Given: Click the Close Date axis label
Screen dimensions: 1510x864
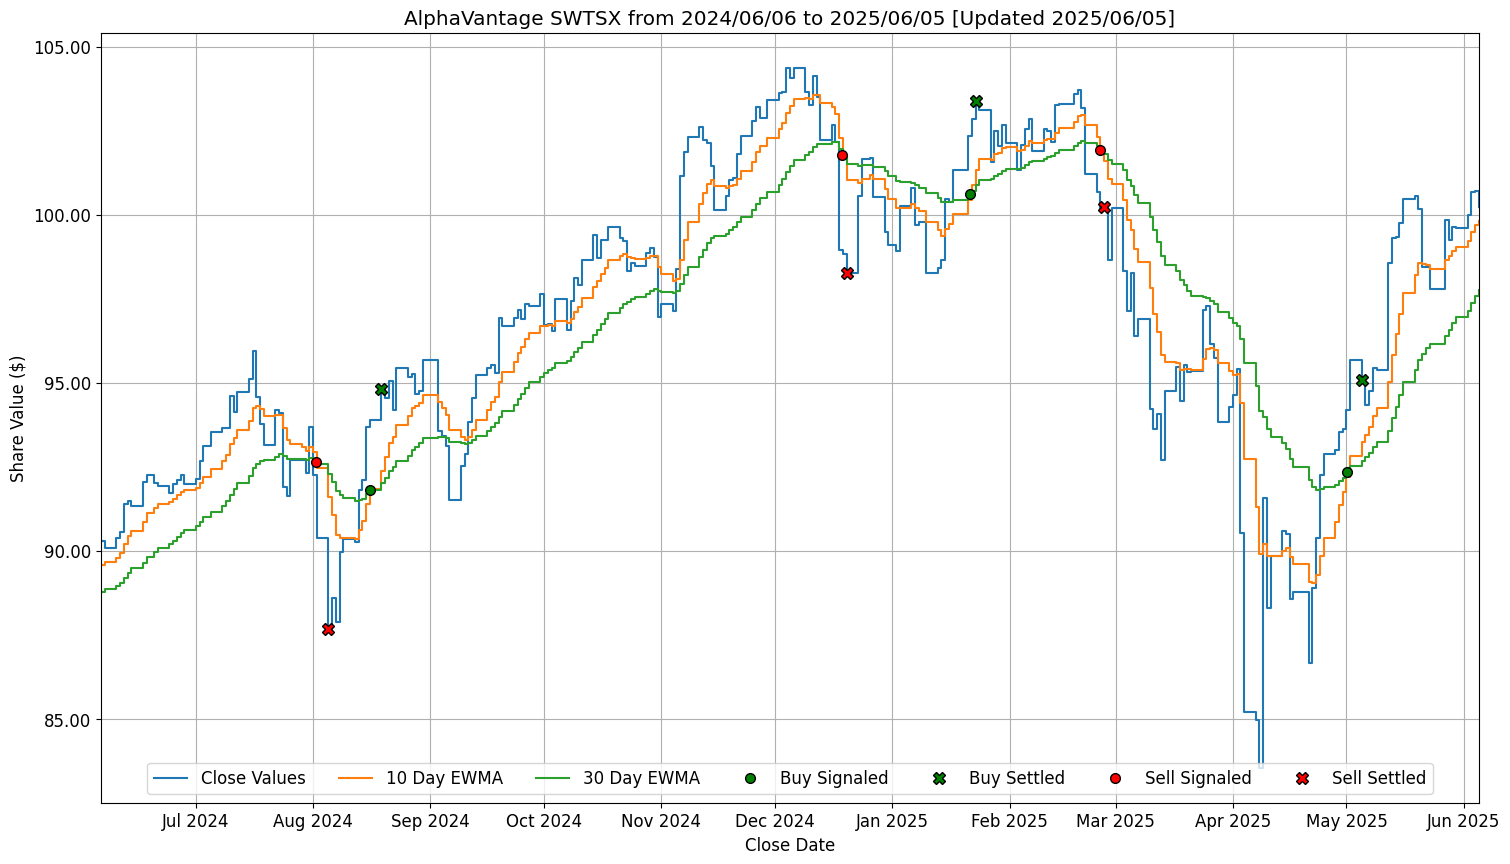Looking at the screenshot, I should [x=790, y=845].
